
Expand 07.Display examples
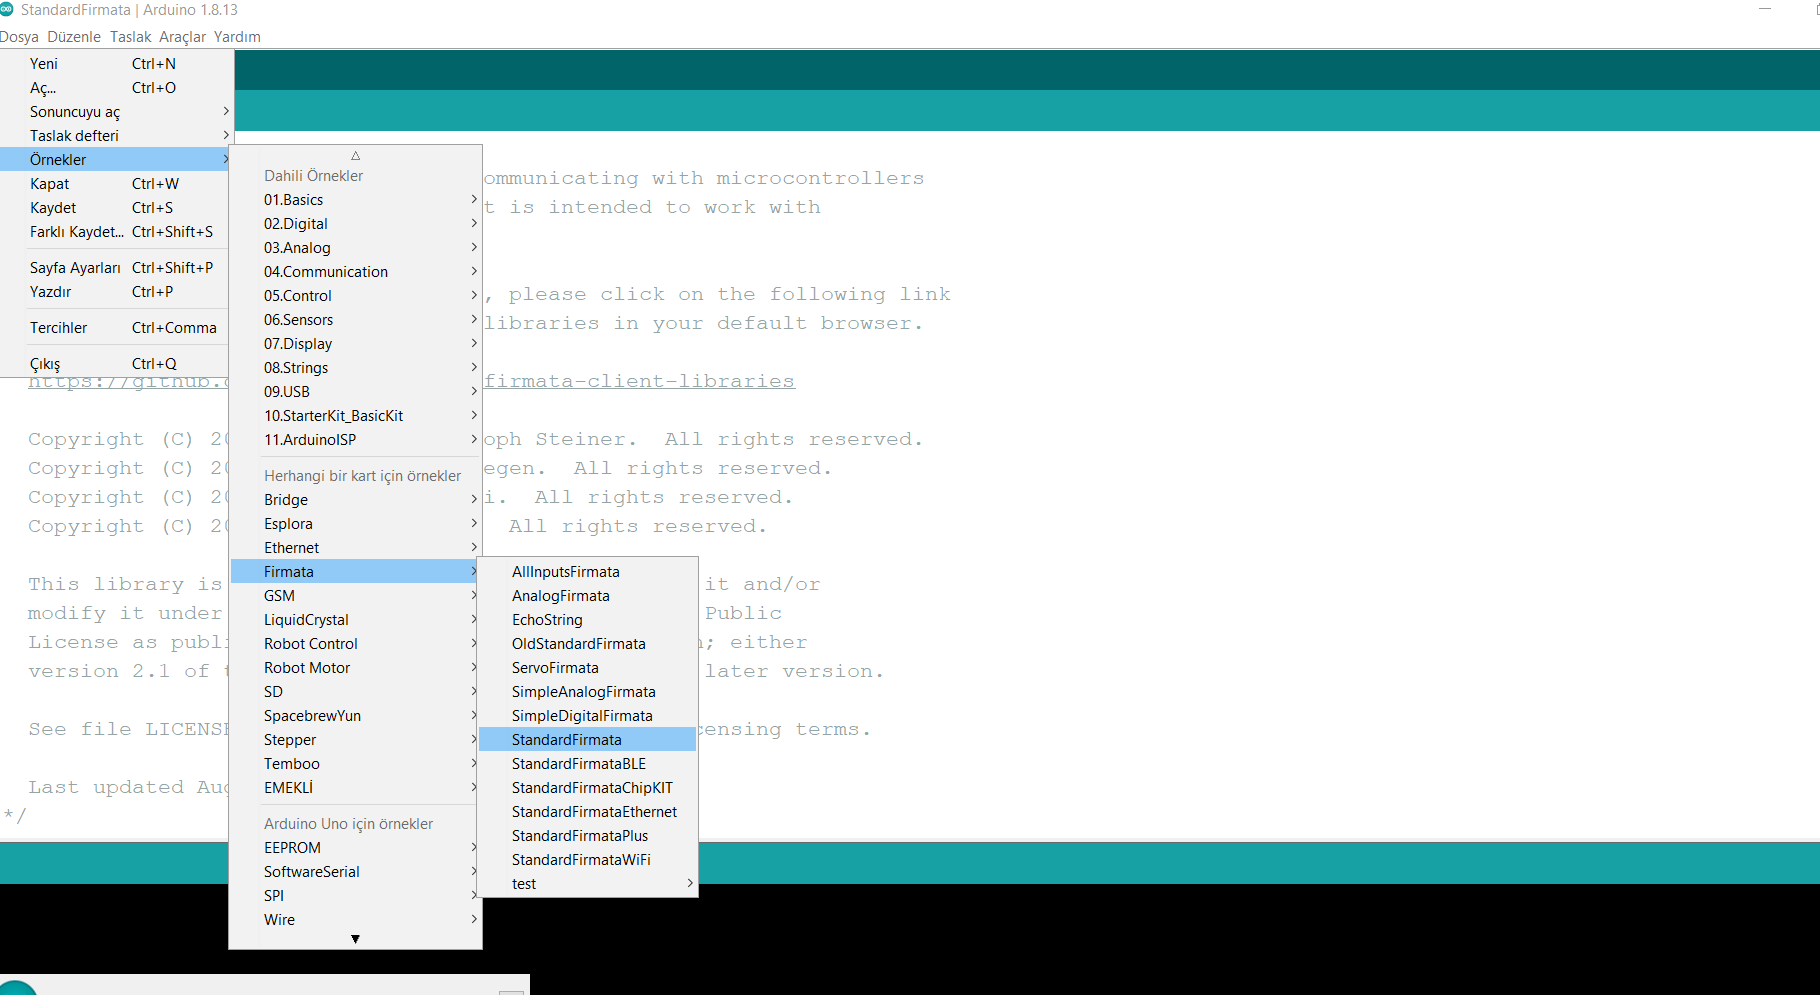(356, 344)
